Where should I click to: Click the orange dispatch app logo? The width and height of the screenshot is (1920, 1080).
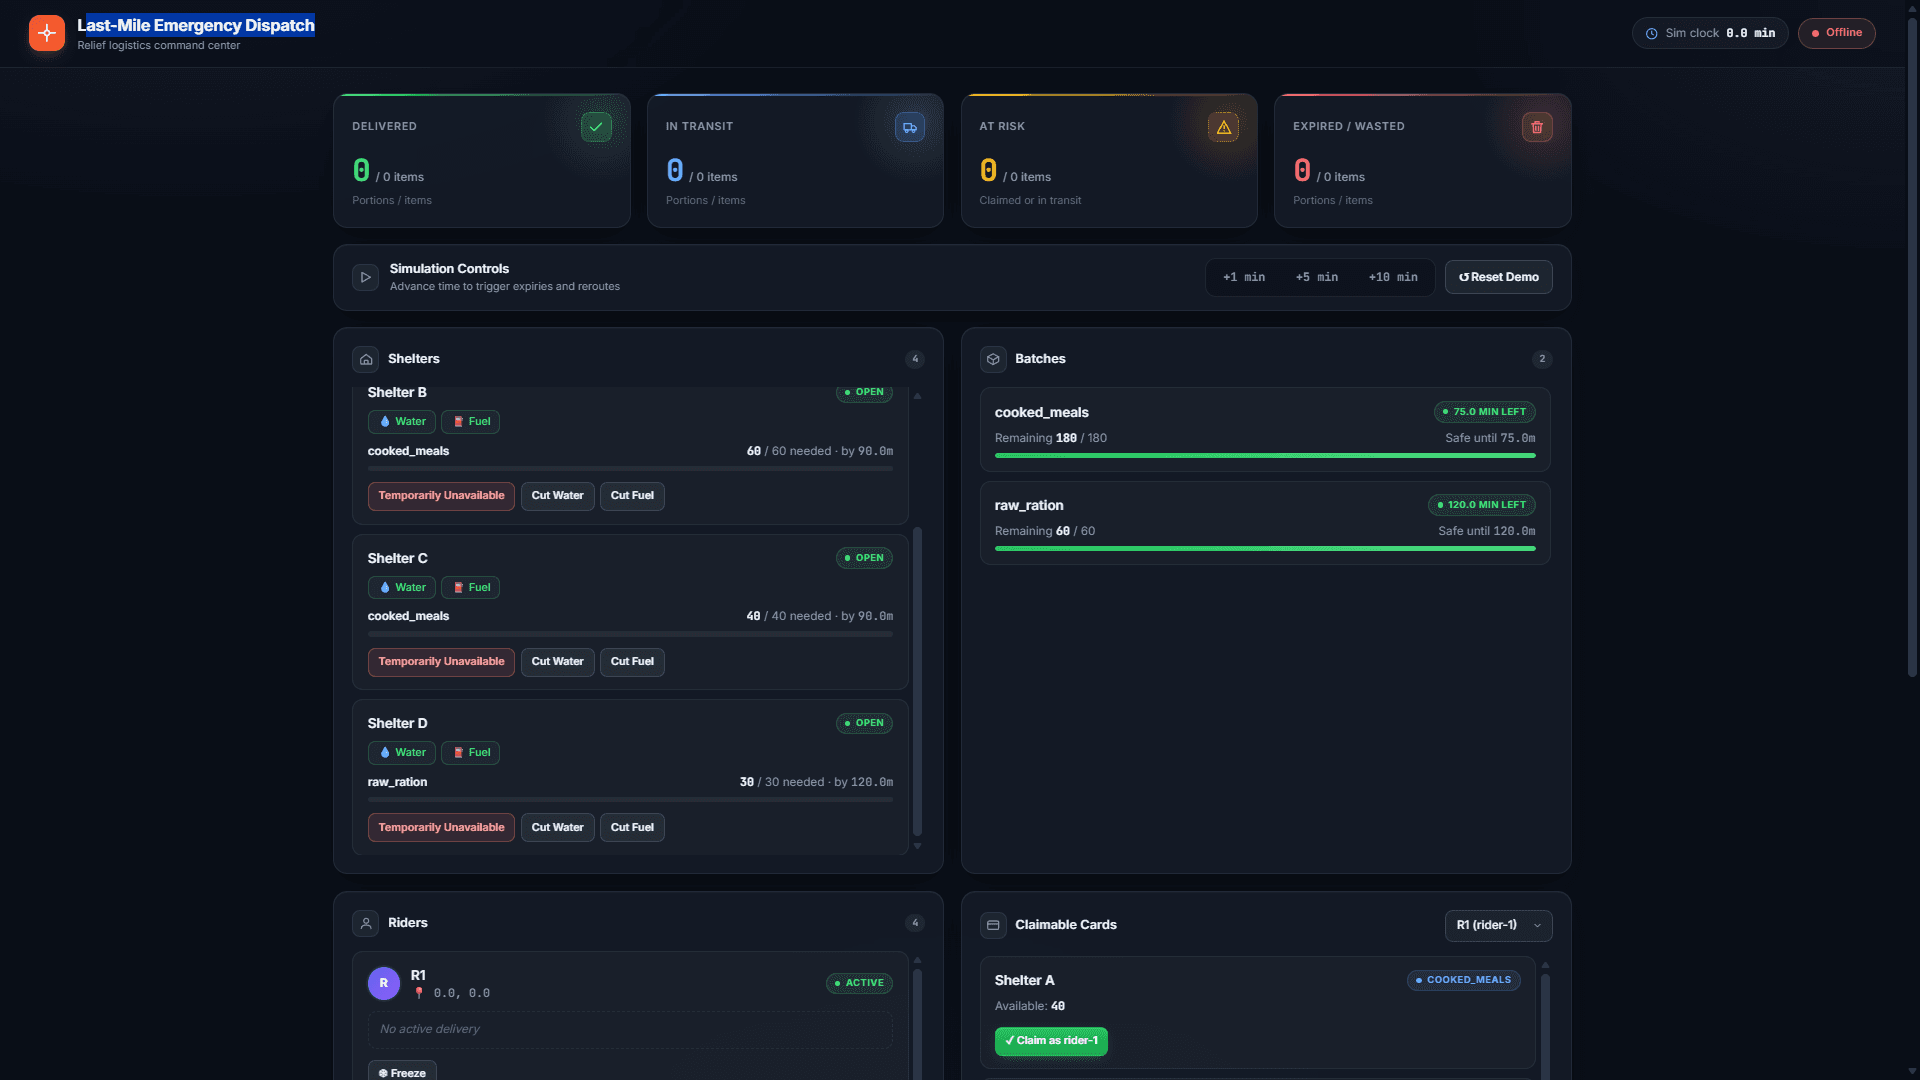point(47,33)
